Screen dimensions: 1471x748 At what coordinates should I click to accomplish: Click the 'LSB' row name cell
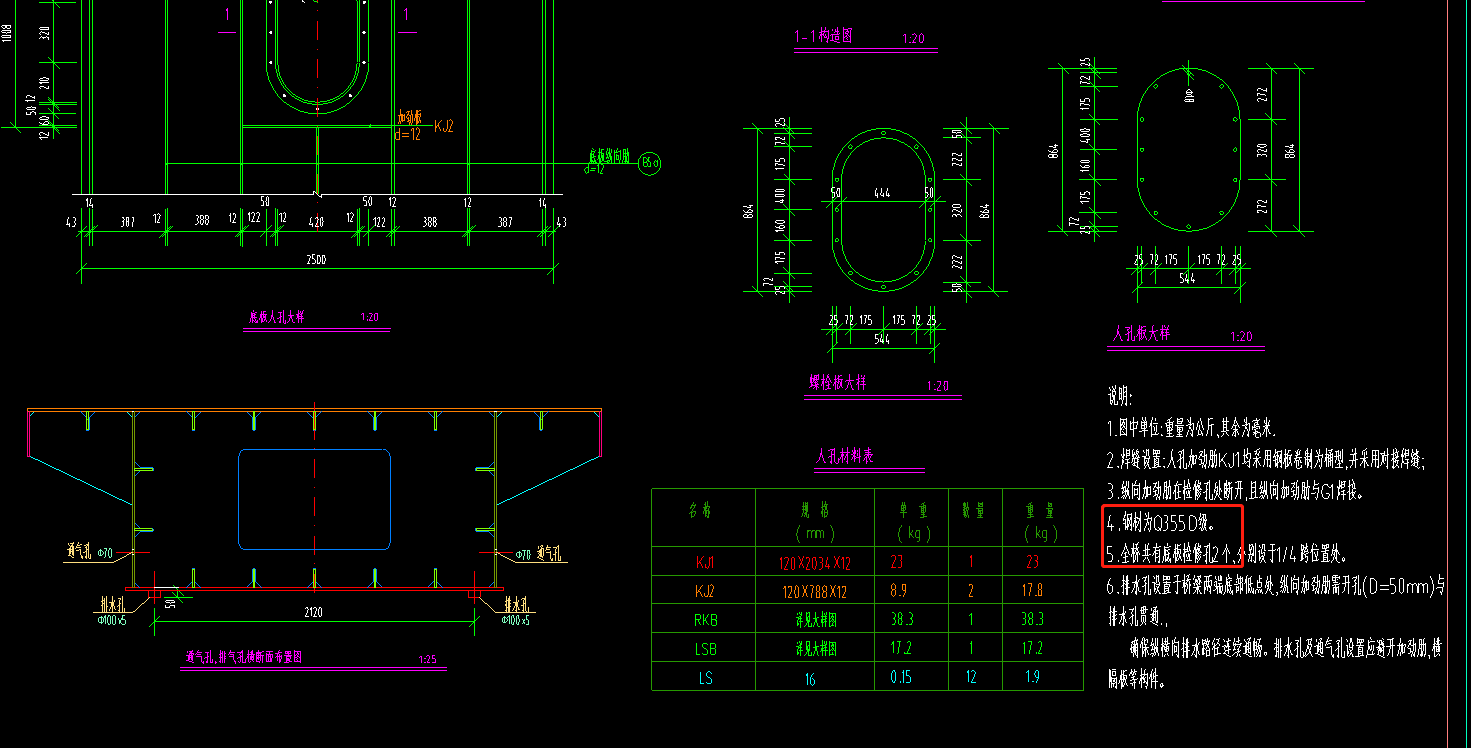(705, 649)
